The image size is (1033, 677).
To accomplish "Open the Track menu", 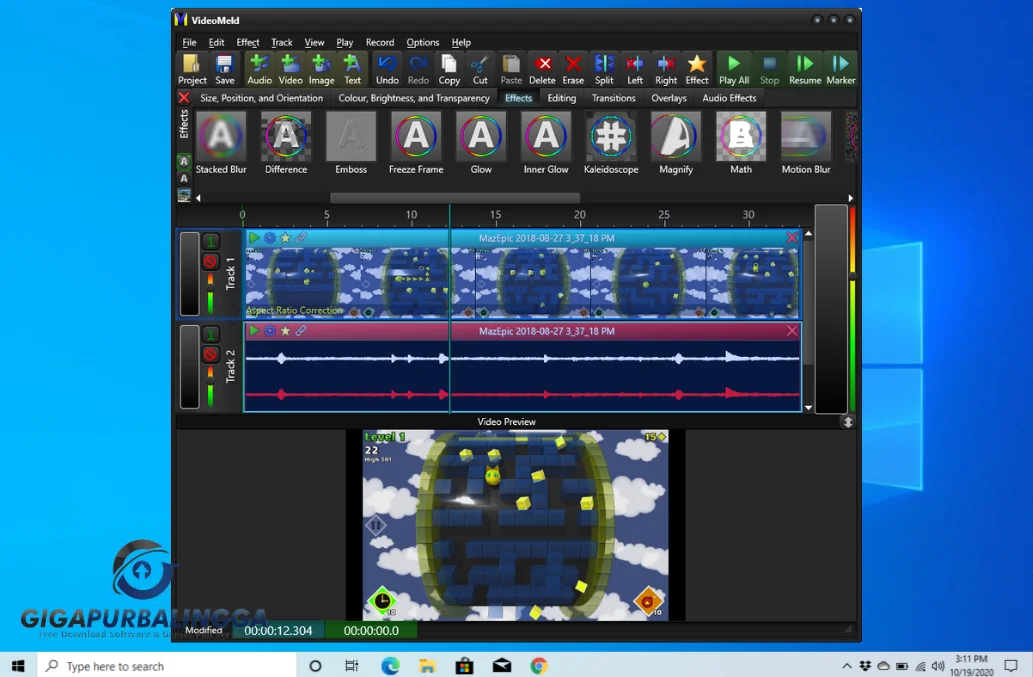I will coord(282,42).
